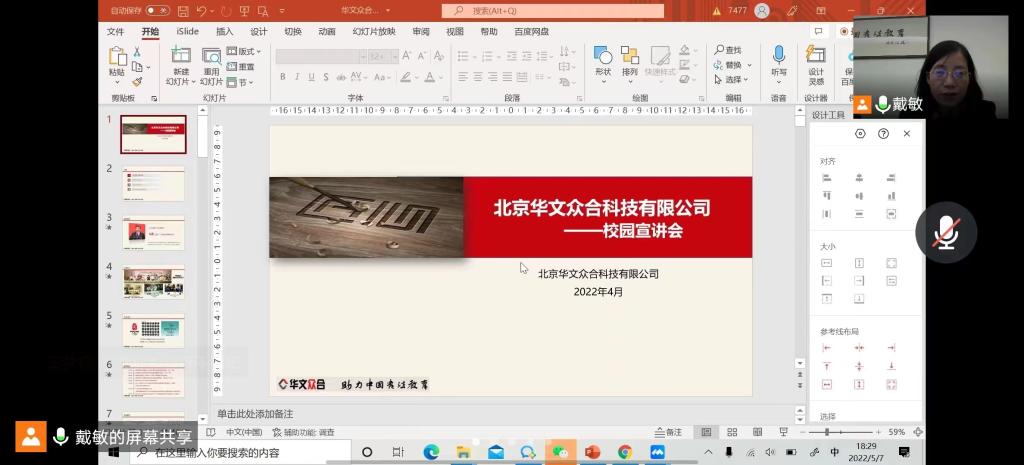Click the PowerPoint search box
This screenshot has height=465, width=1024.
click(552, 10)
